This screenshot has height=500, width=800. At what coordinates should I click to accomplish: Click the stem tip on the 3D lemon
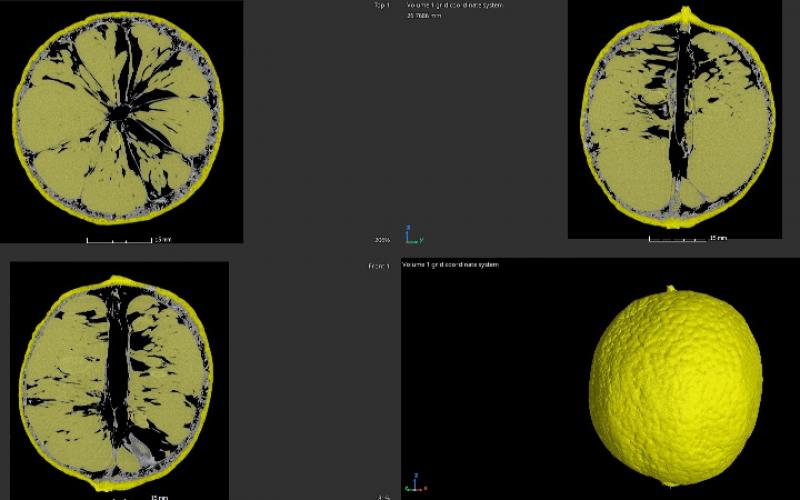click(x=672, y=289)
